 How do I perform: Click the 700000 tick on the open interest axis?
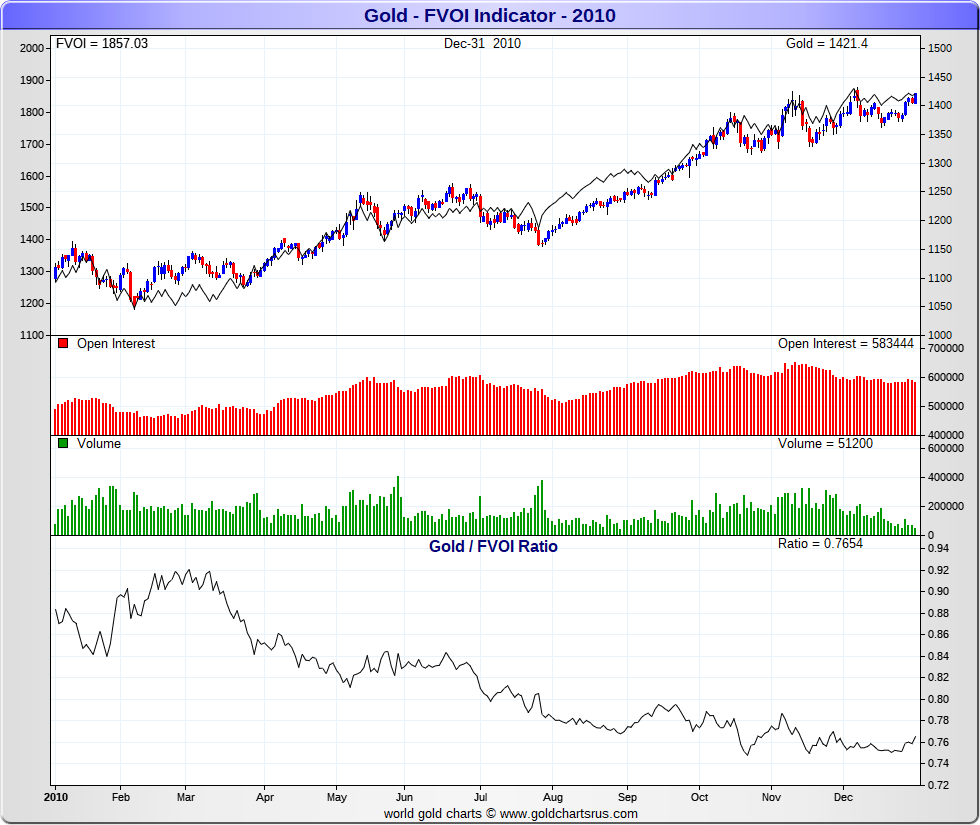pos(946,349)
